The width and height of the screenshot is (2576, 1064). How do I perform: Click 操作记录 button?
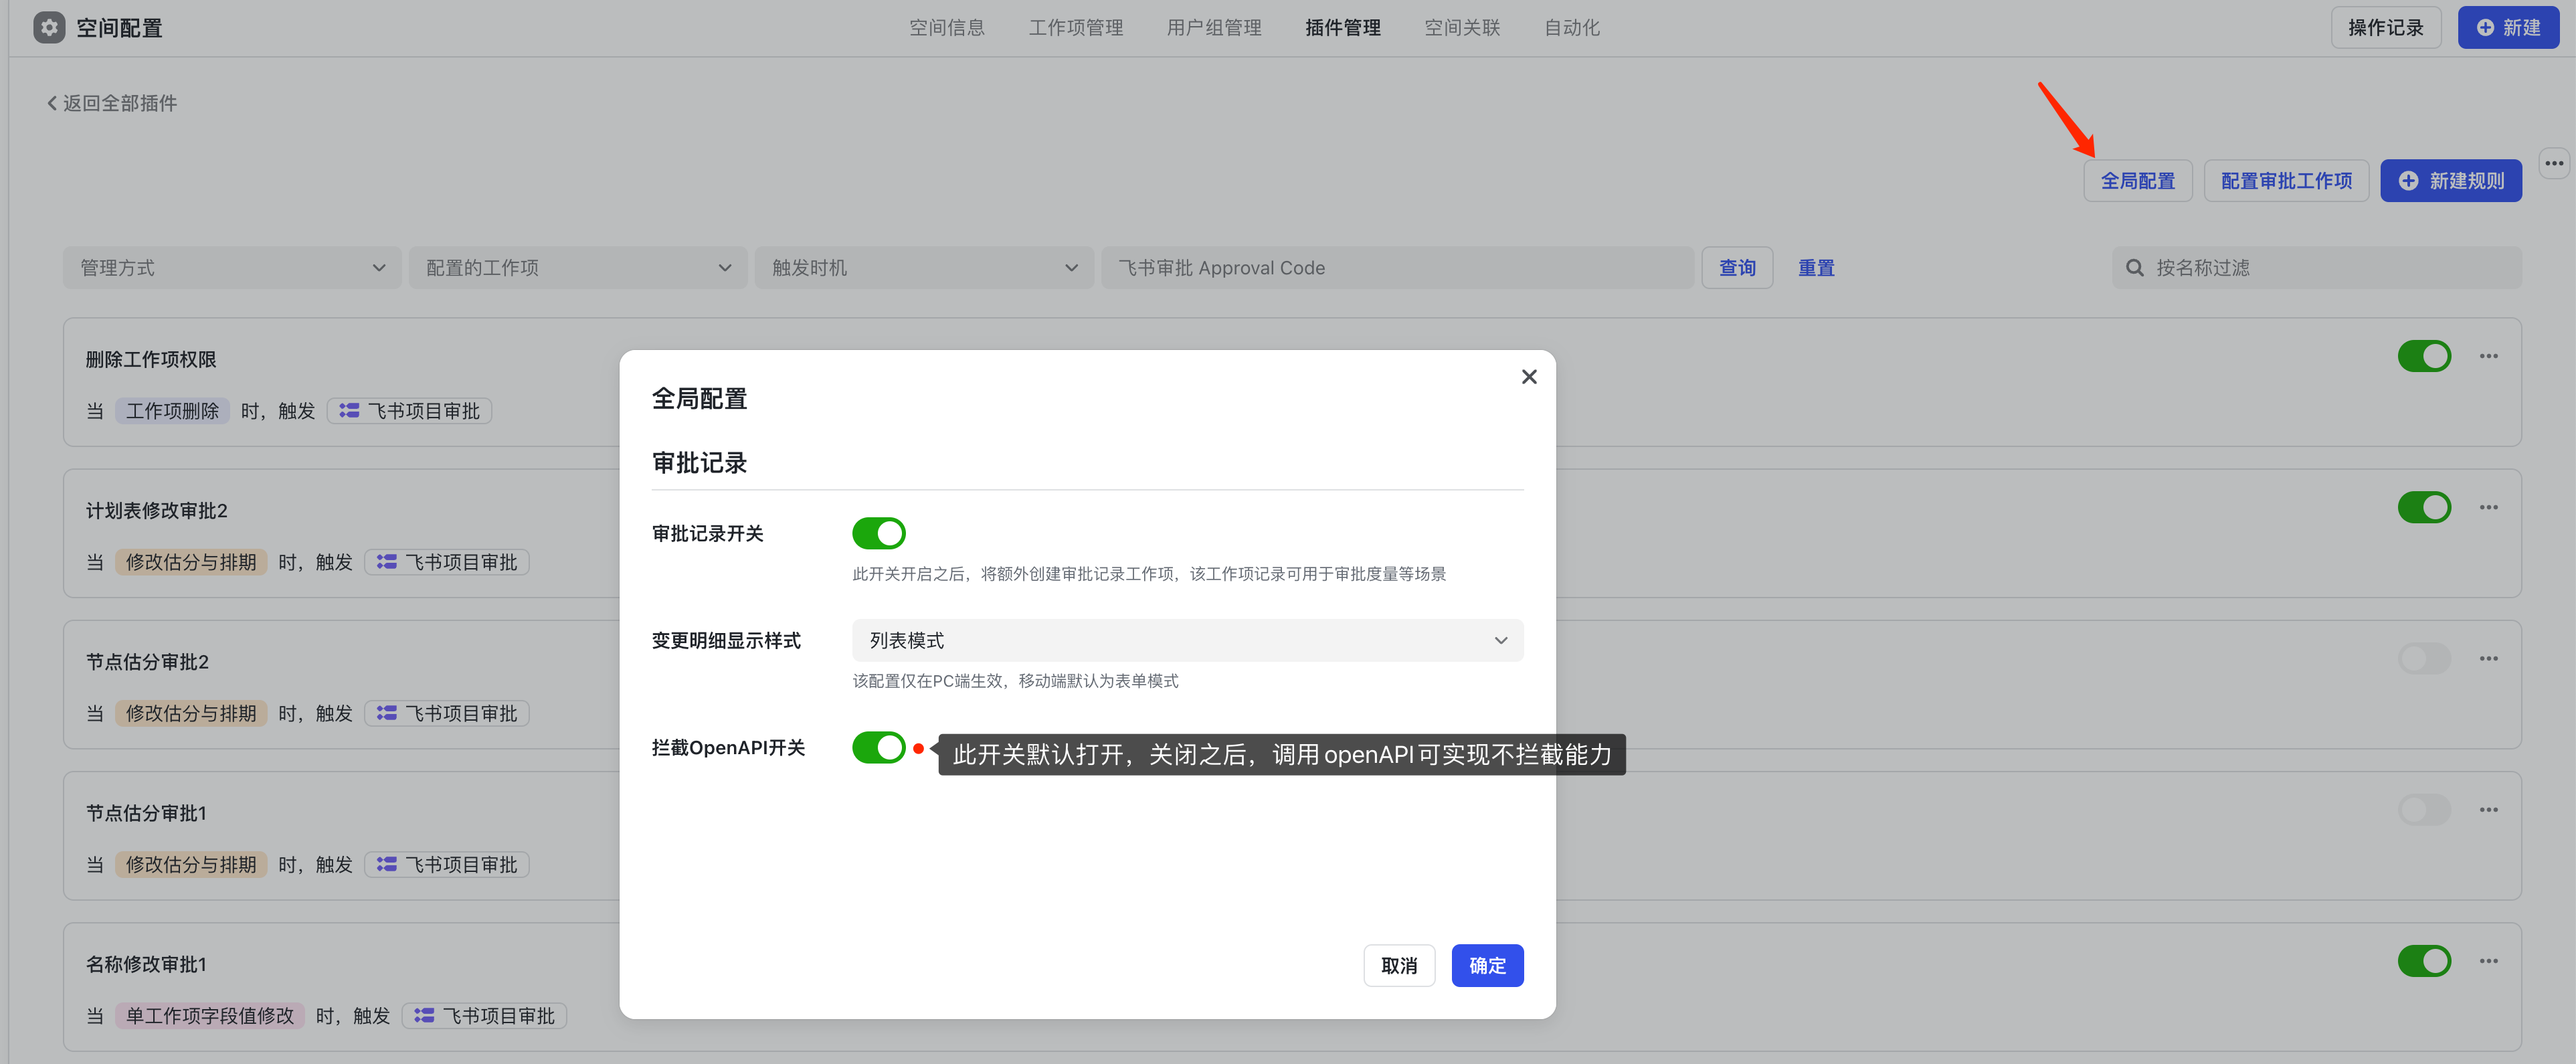[2385, 28]
